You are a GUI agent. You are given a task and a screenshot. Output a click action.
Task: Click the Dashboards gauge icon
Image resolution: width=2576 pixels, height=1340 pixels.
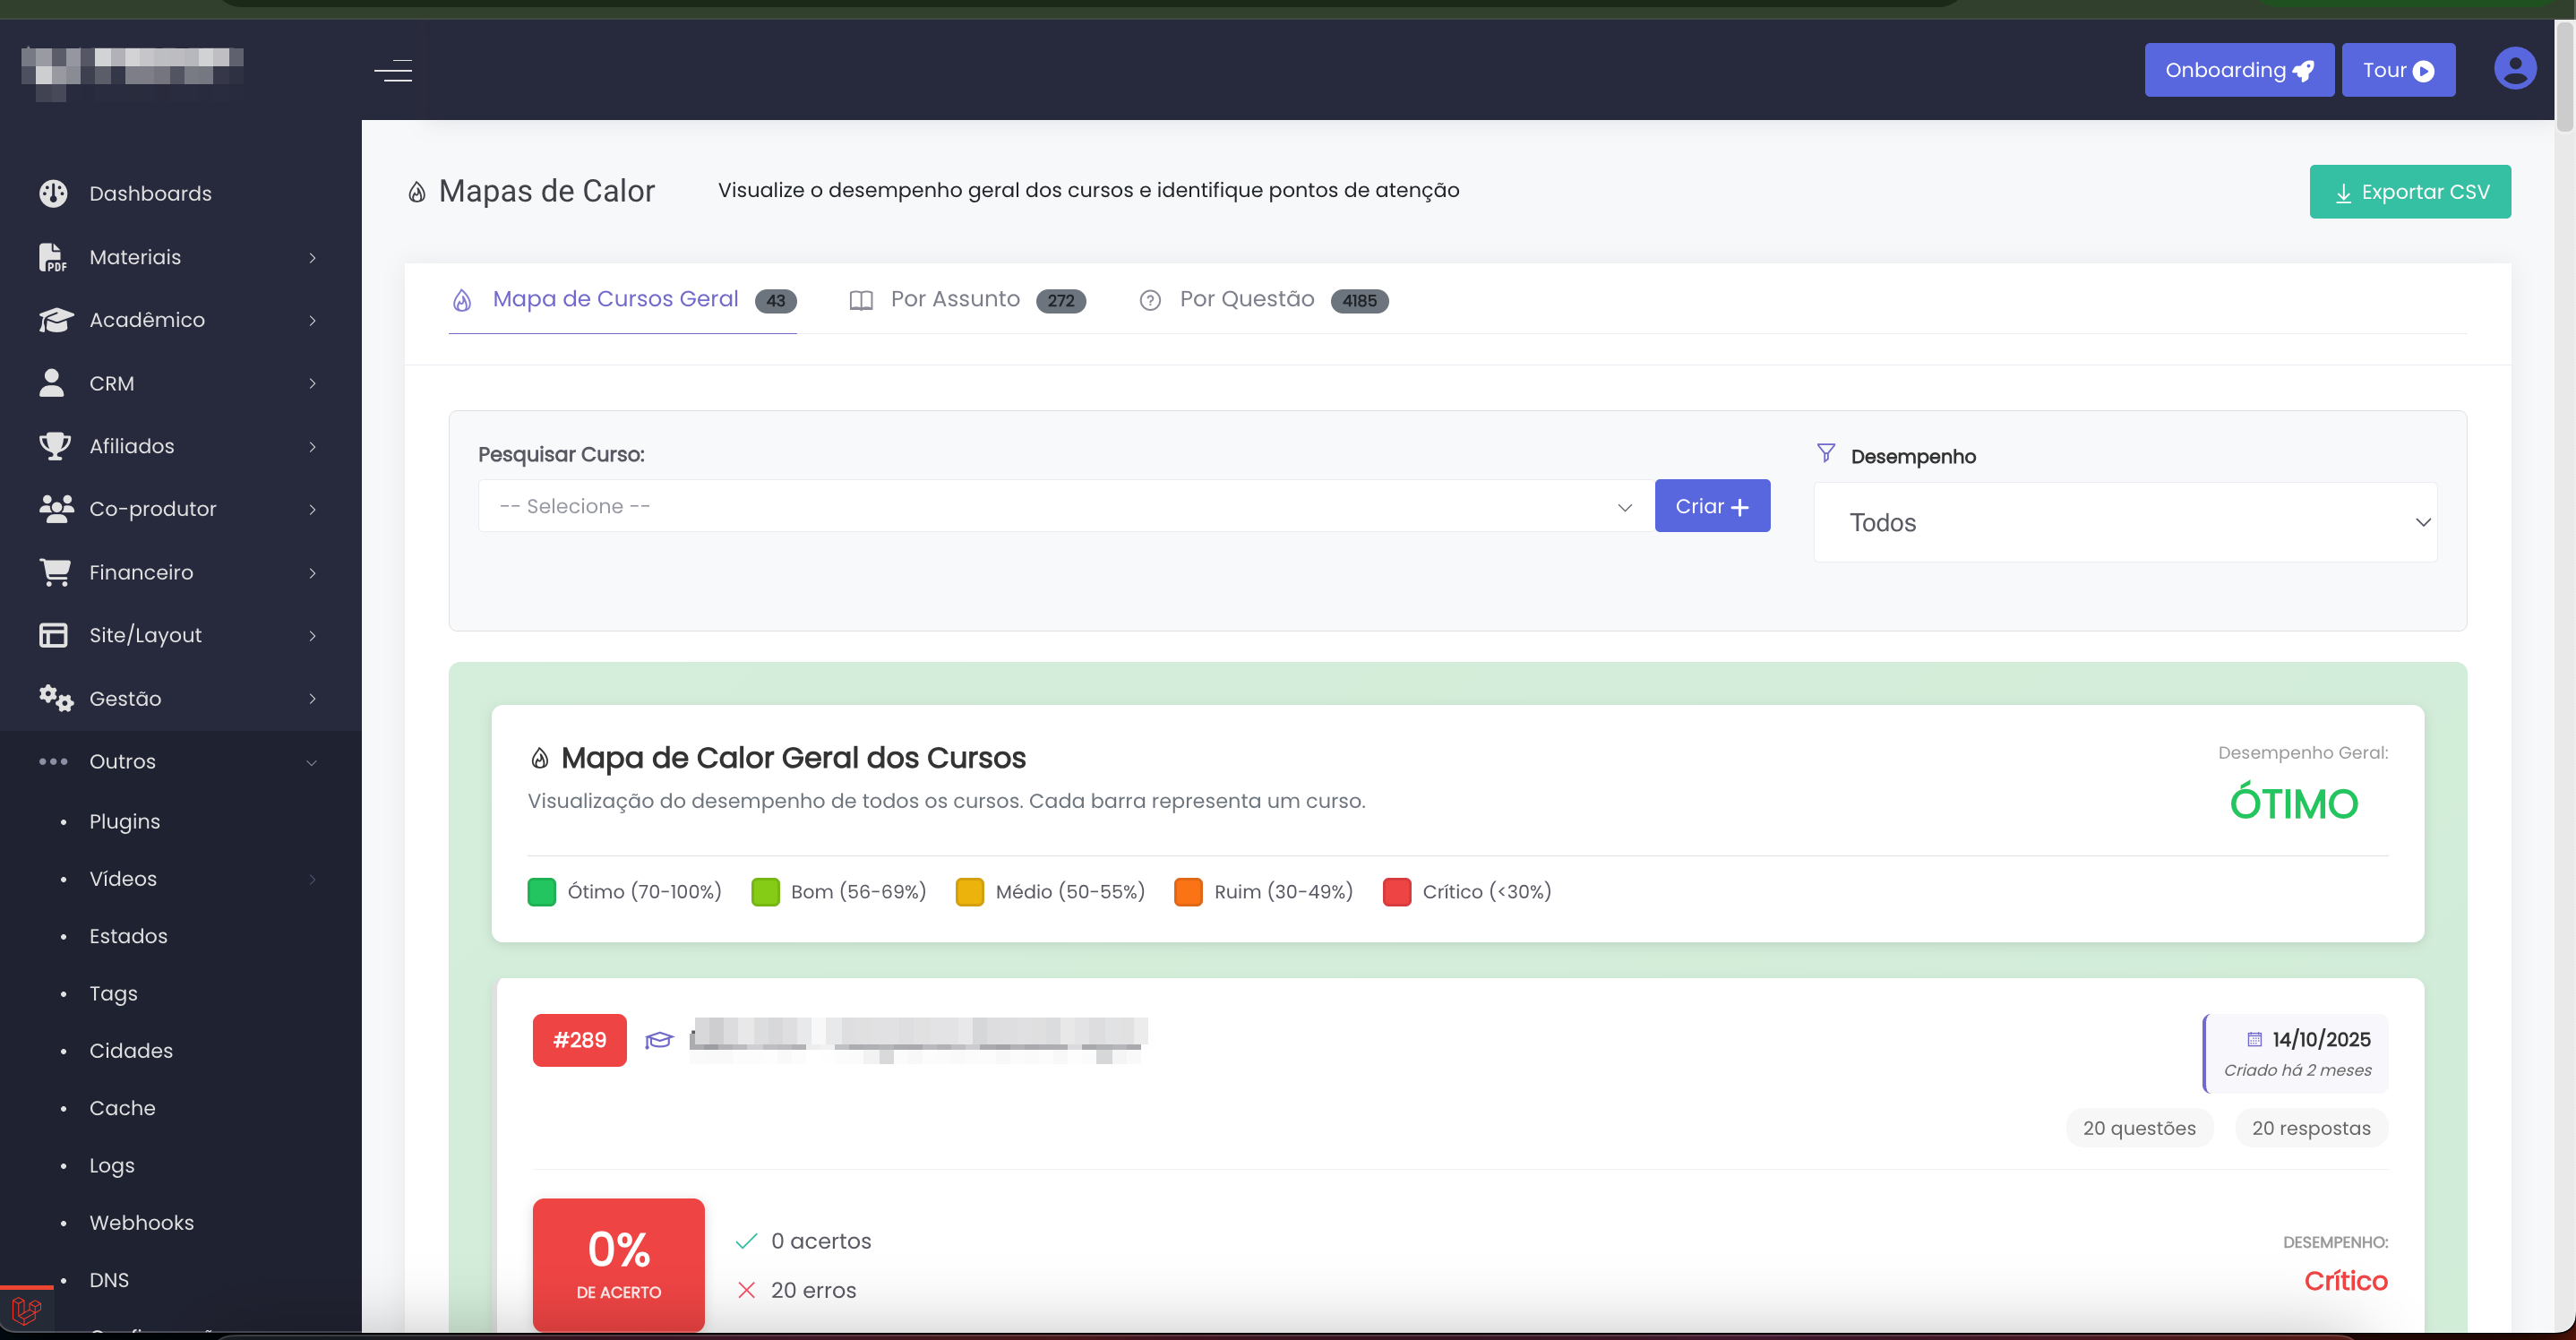tap(53, 193)
